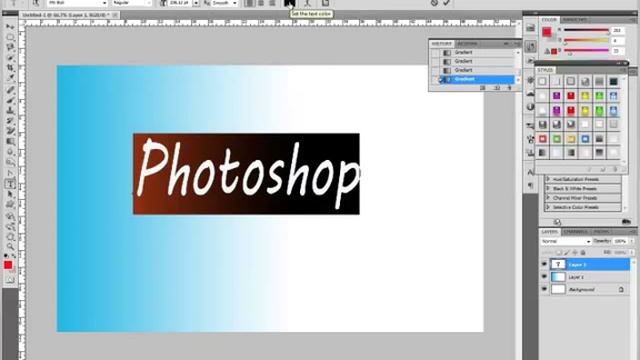Viewport: 640px width, 360px height.
Task: Select the History Brush tool
Action: tap(10, 121)
